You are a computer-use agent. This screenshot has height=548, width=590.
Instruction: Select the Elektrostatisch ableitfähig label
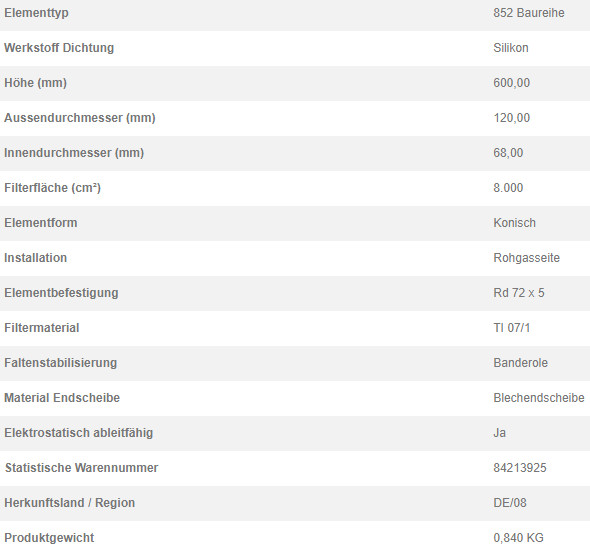pyautogui.click(x=79, y=433)
